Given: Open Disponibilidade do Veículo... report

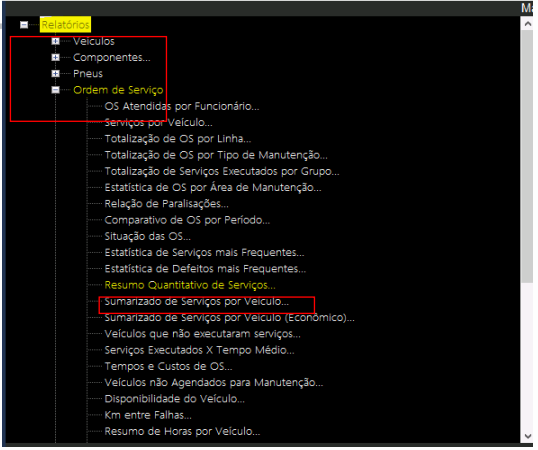Looking at the screenshot, I should [175, 399].
